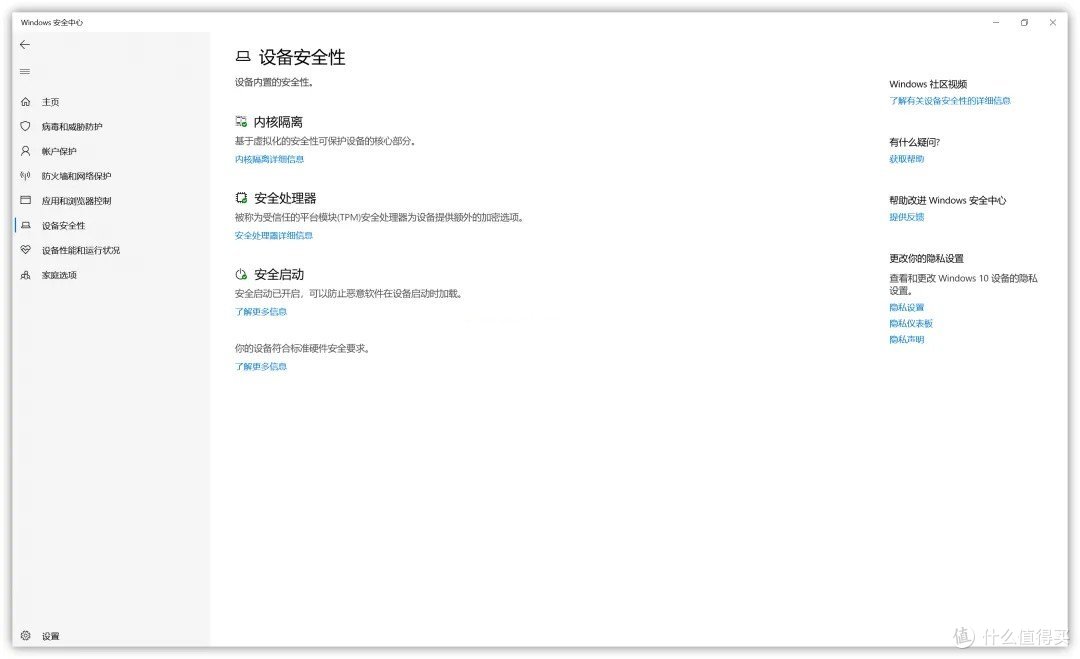Click the 安全启动 secure boot icon
Image resolution: width=1080 pixels, height=659 pixels.
coord(241,275)
